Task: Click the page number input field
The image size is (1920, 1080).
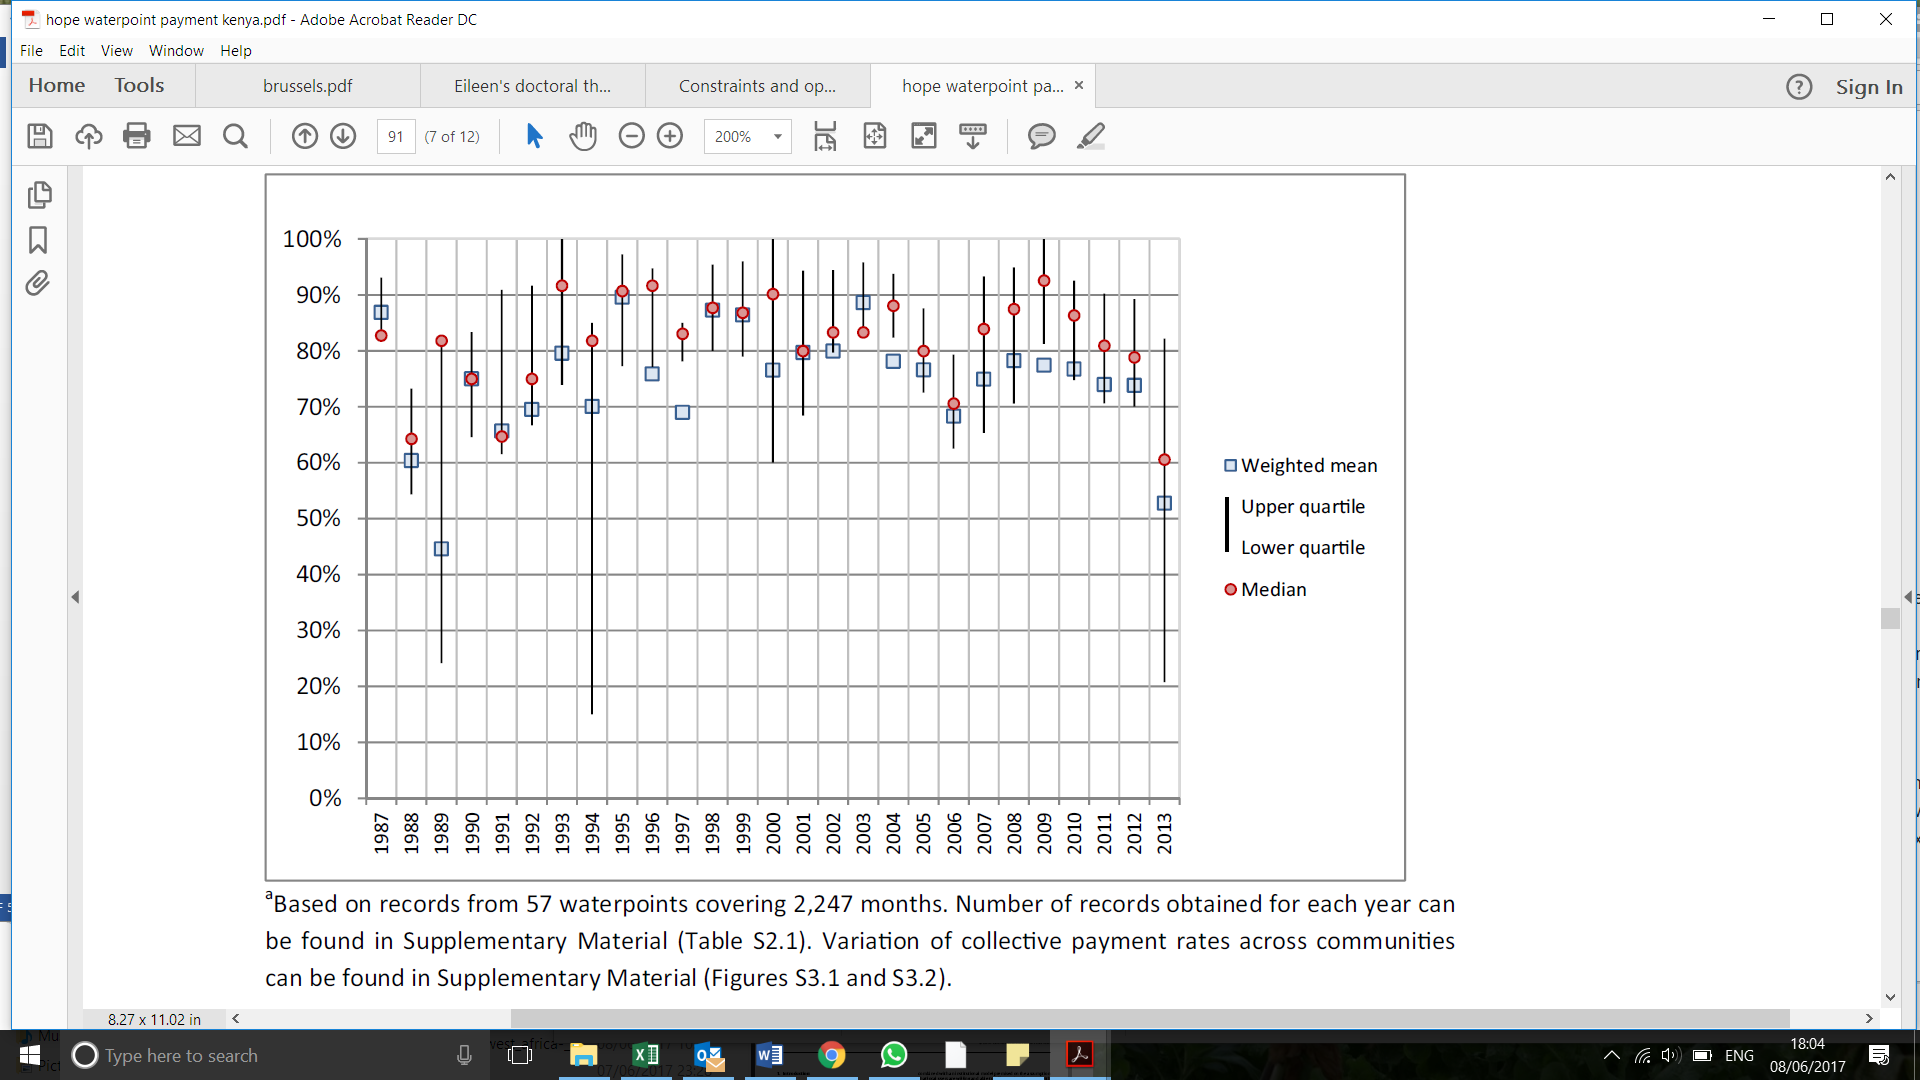Action: click(396, 136)
